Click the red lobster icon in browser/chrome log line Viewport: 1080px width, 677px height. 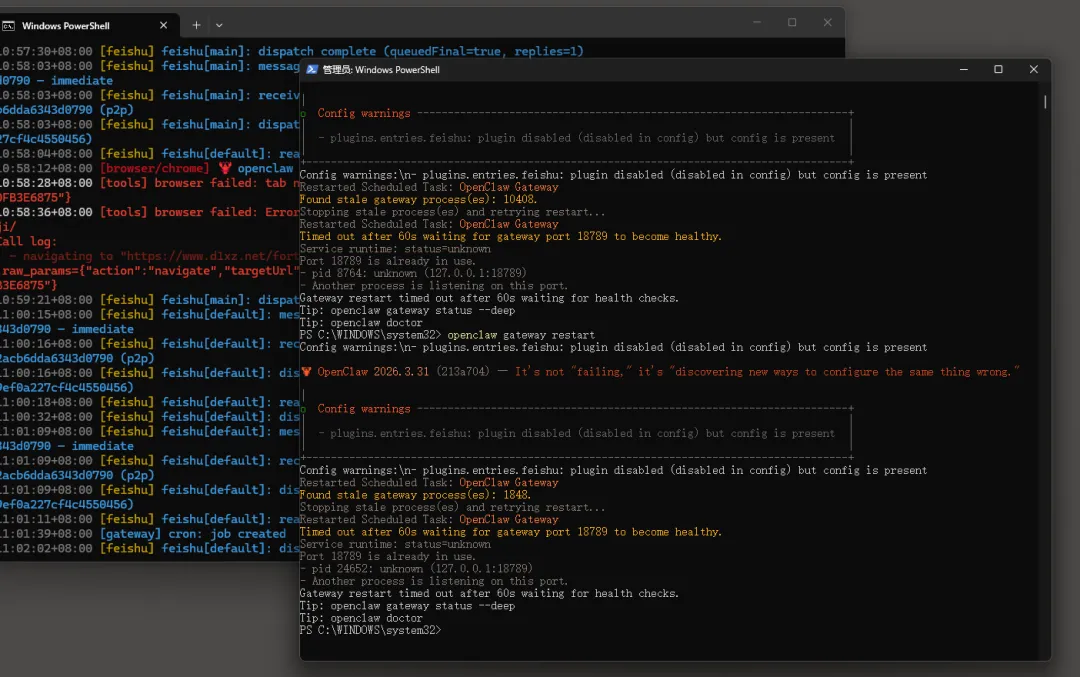pyautogui.click(x=225, y=168)
